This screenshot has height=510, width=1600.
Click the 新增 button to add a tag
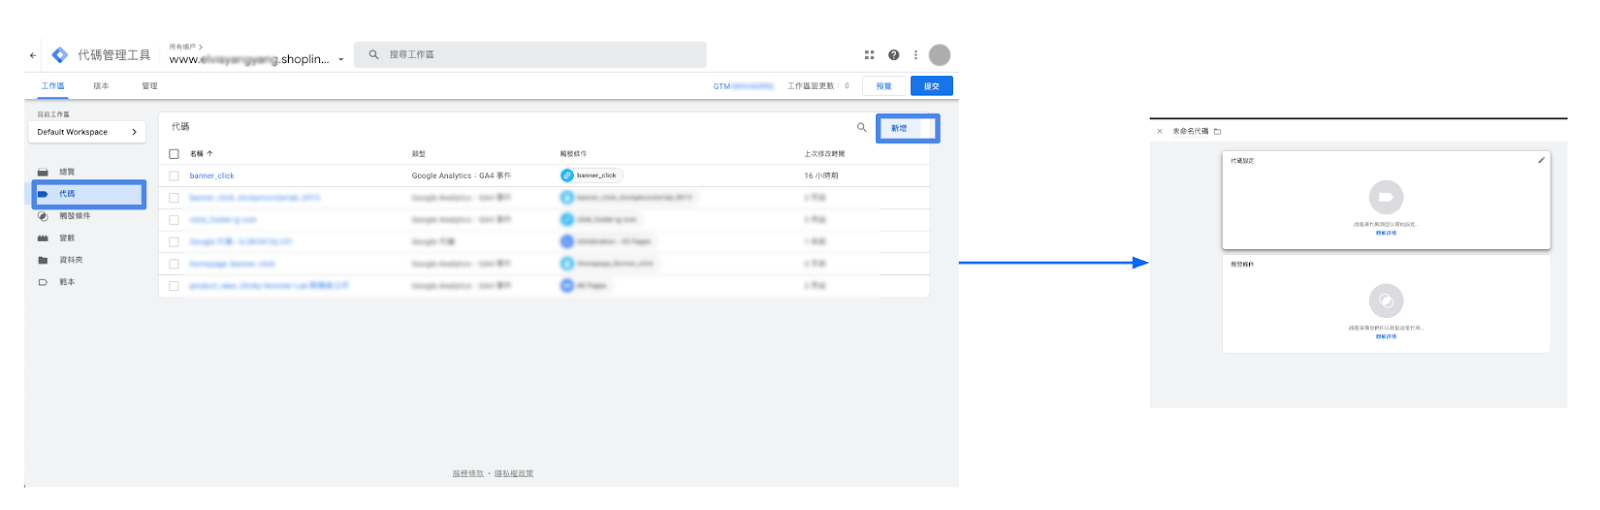900,128
